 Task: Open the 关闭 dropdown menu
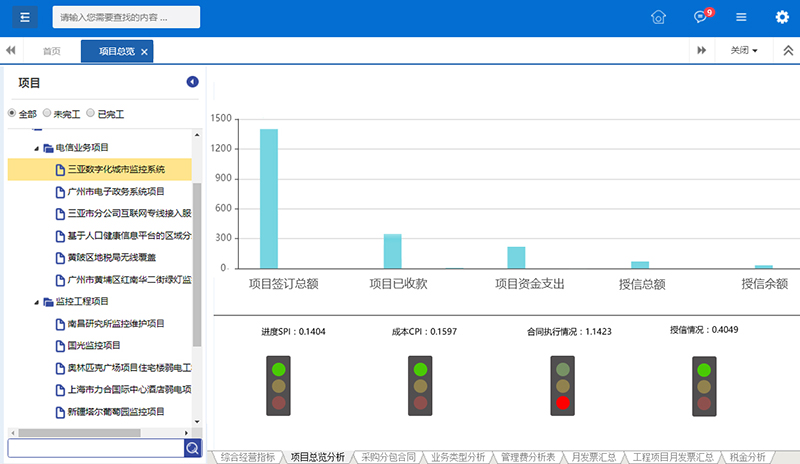pos(743,50)
